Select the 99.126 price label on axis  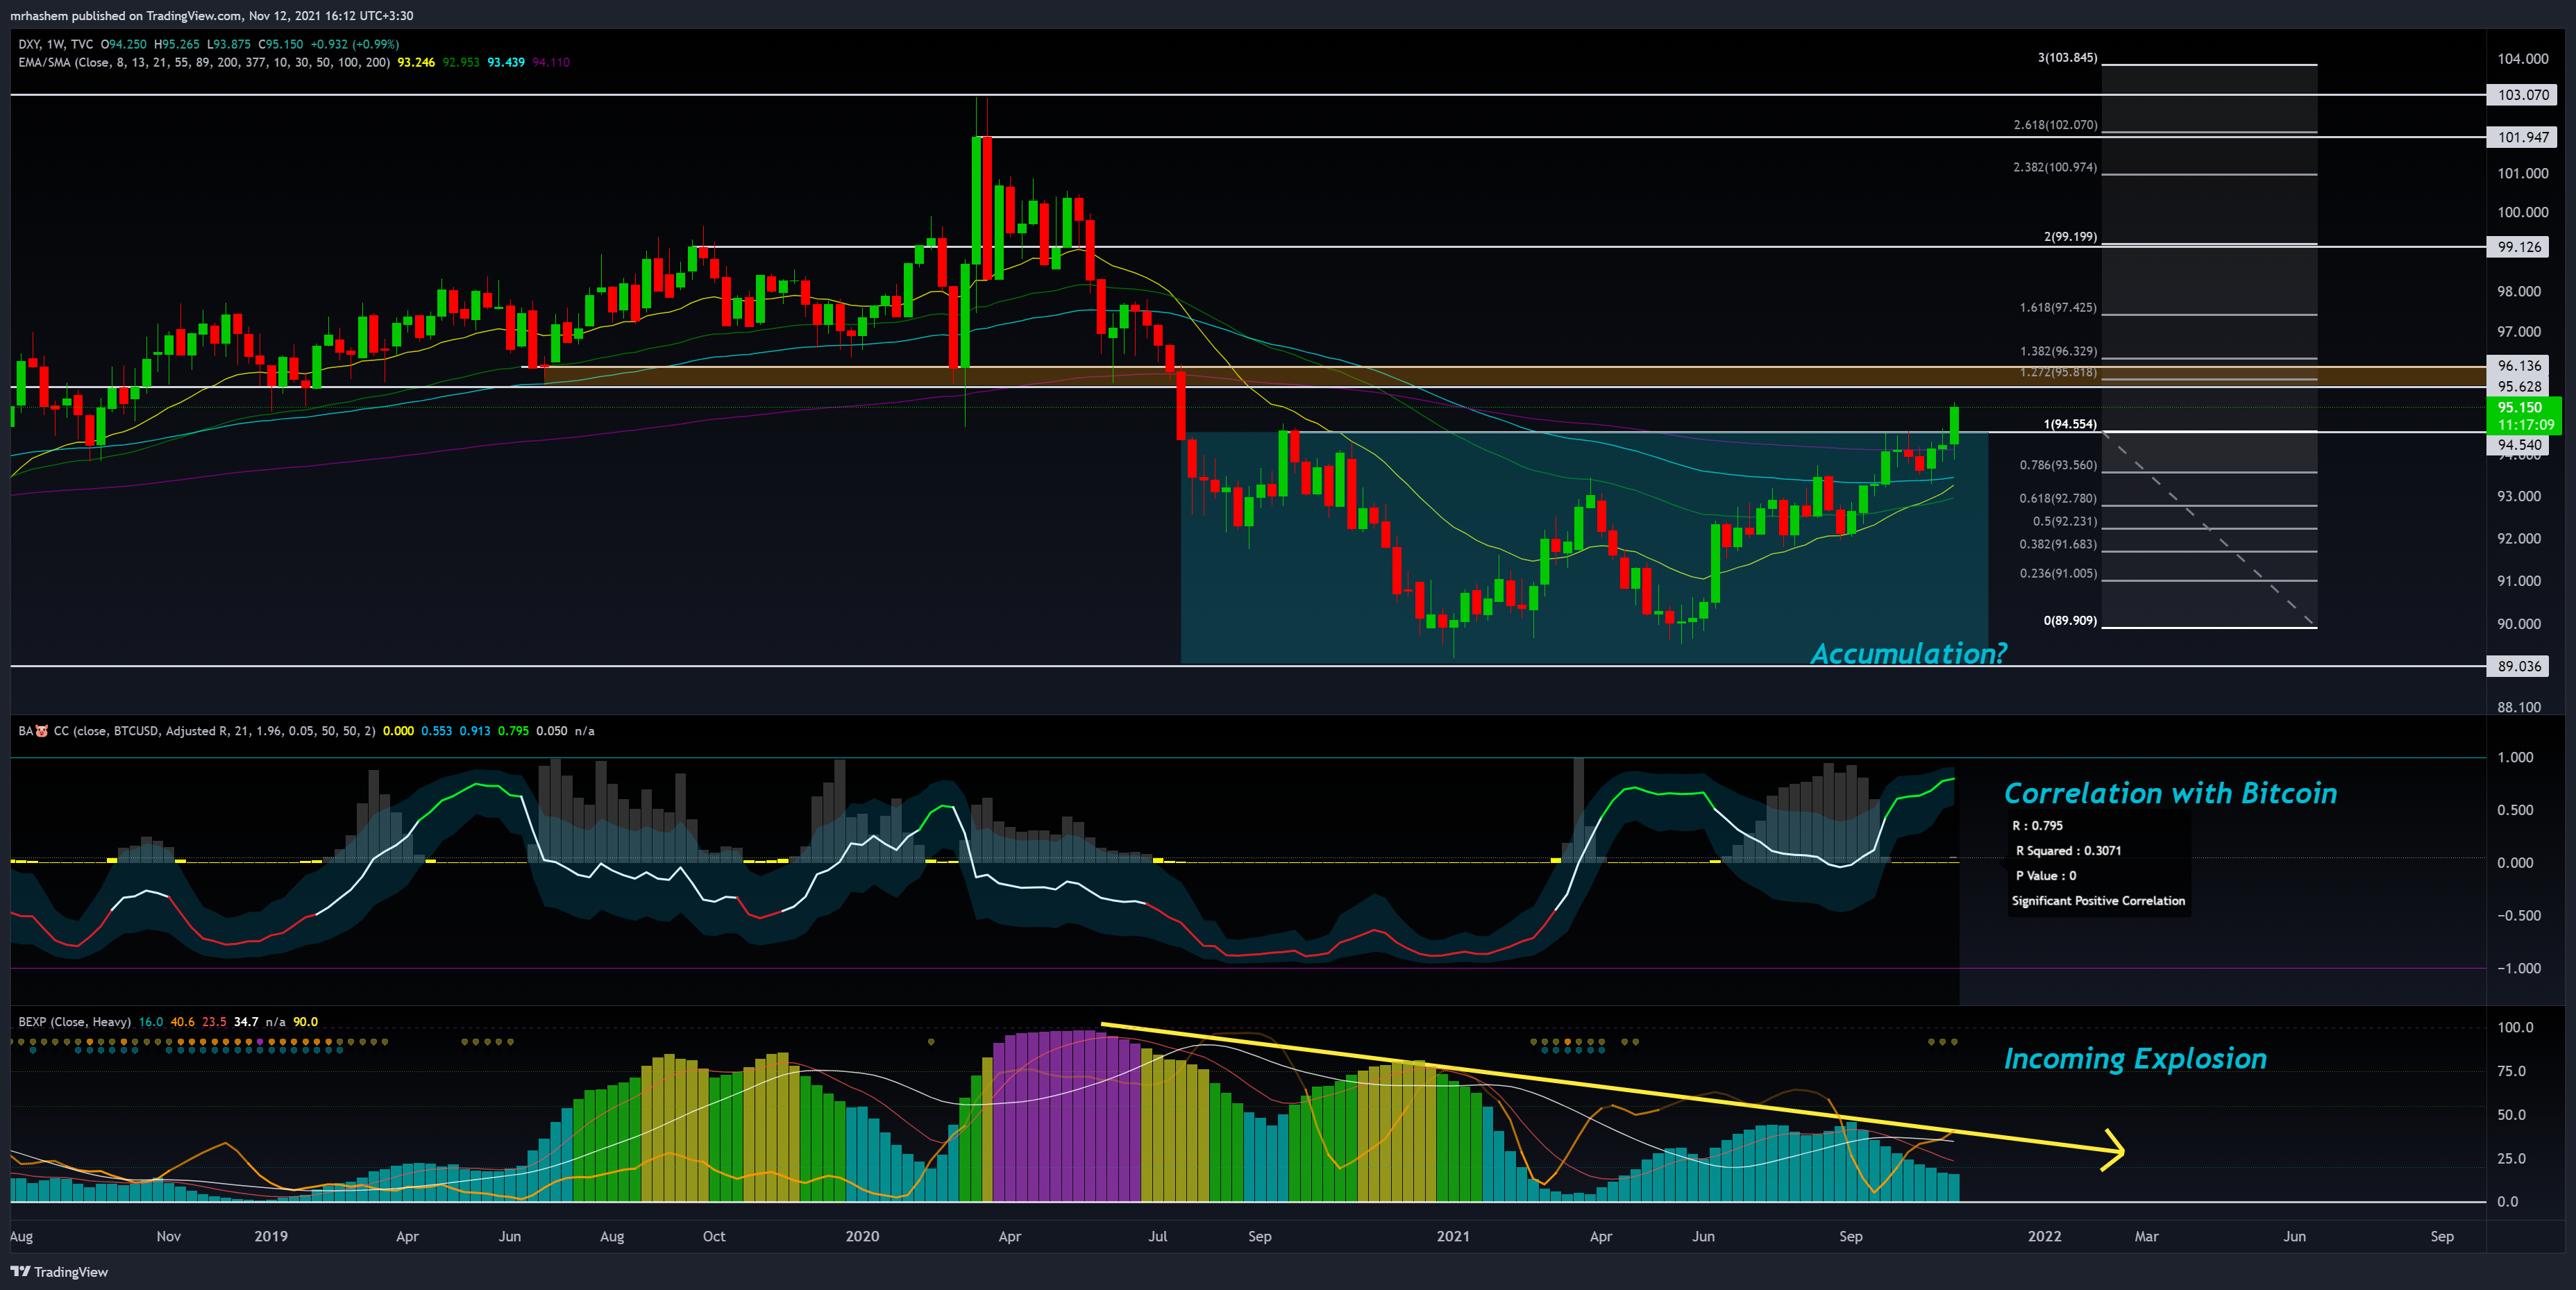pyautogui.click(x=2518, y=247)
